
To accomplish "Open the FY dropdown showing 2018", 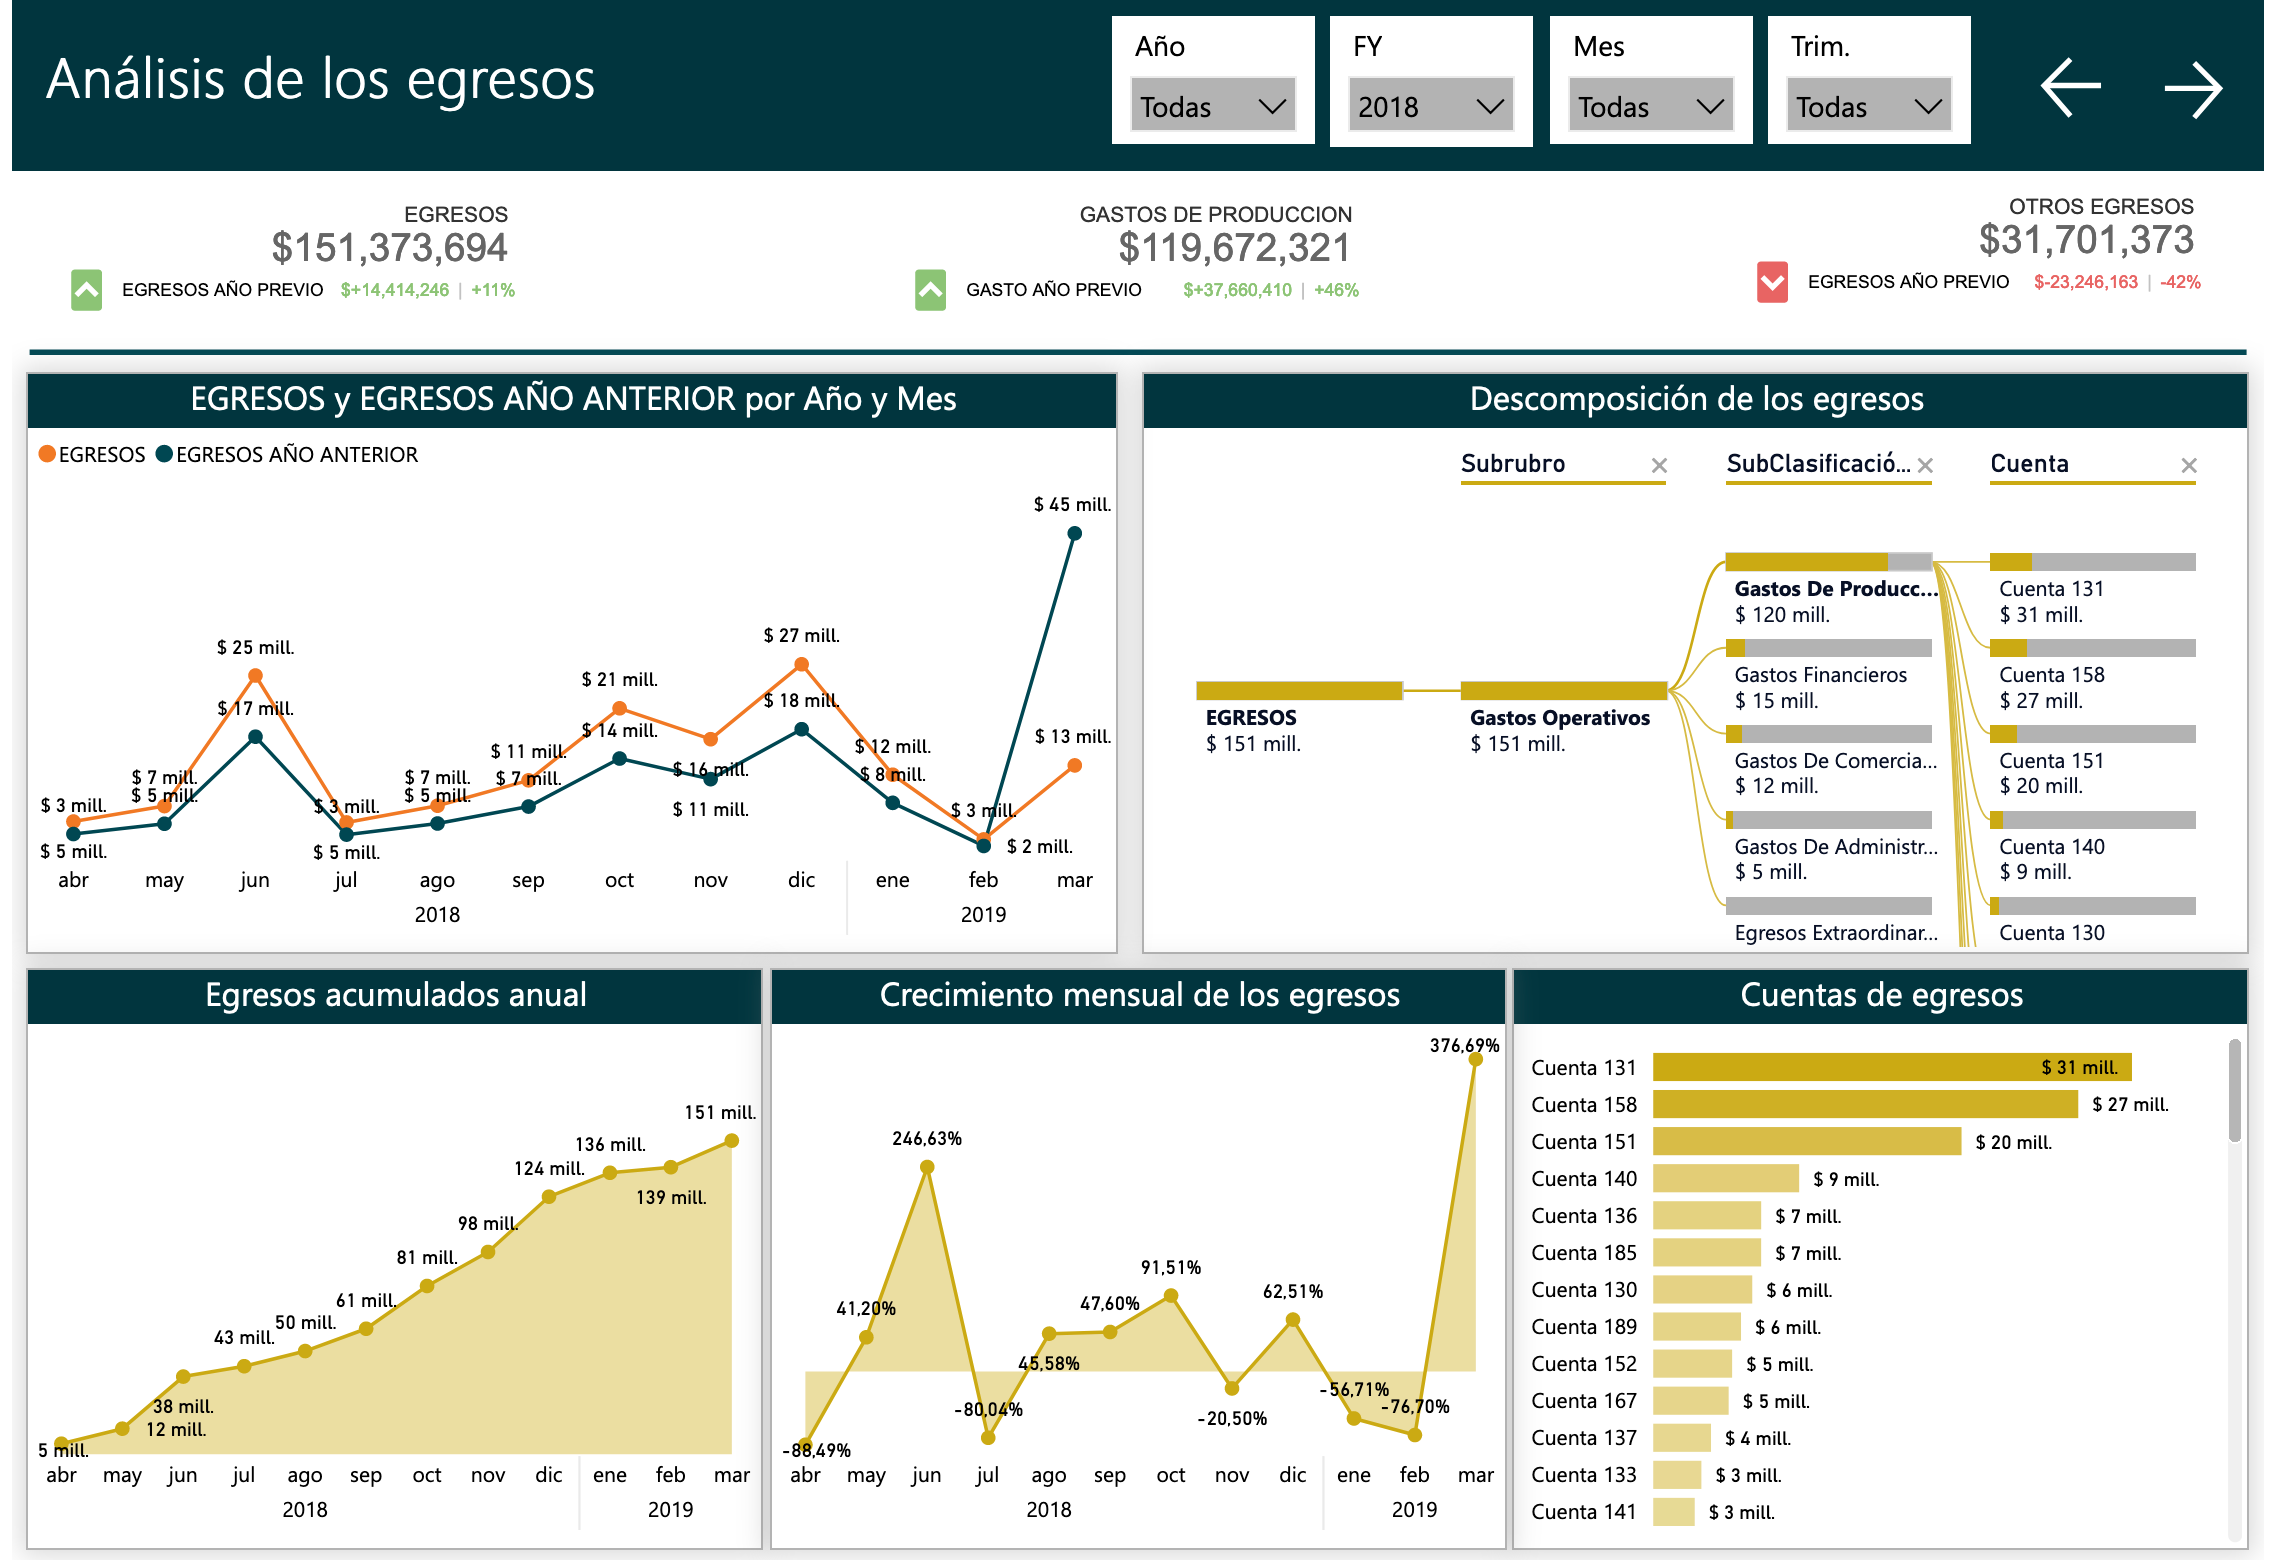I will coord(1431,106).
